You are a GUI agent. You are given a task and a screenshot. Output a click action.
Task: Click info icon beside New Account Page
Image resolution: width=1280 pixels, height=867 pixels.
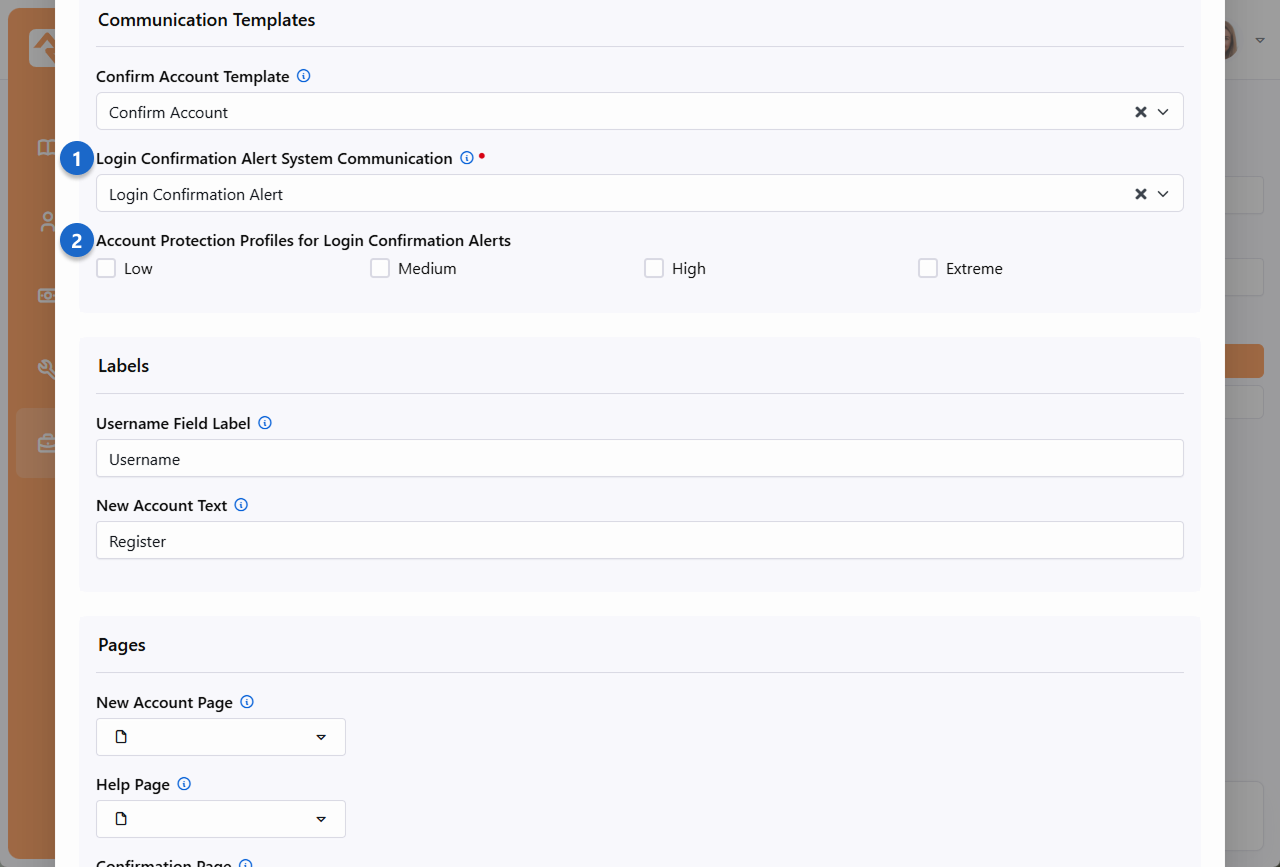click(x=247, y=702)
